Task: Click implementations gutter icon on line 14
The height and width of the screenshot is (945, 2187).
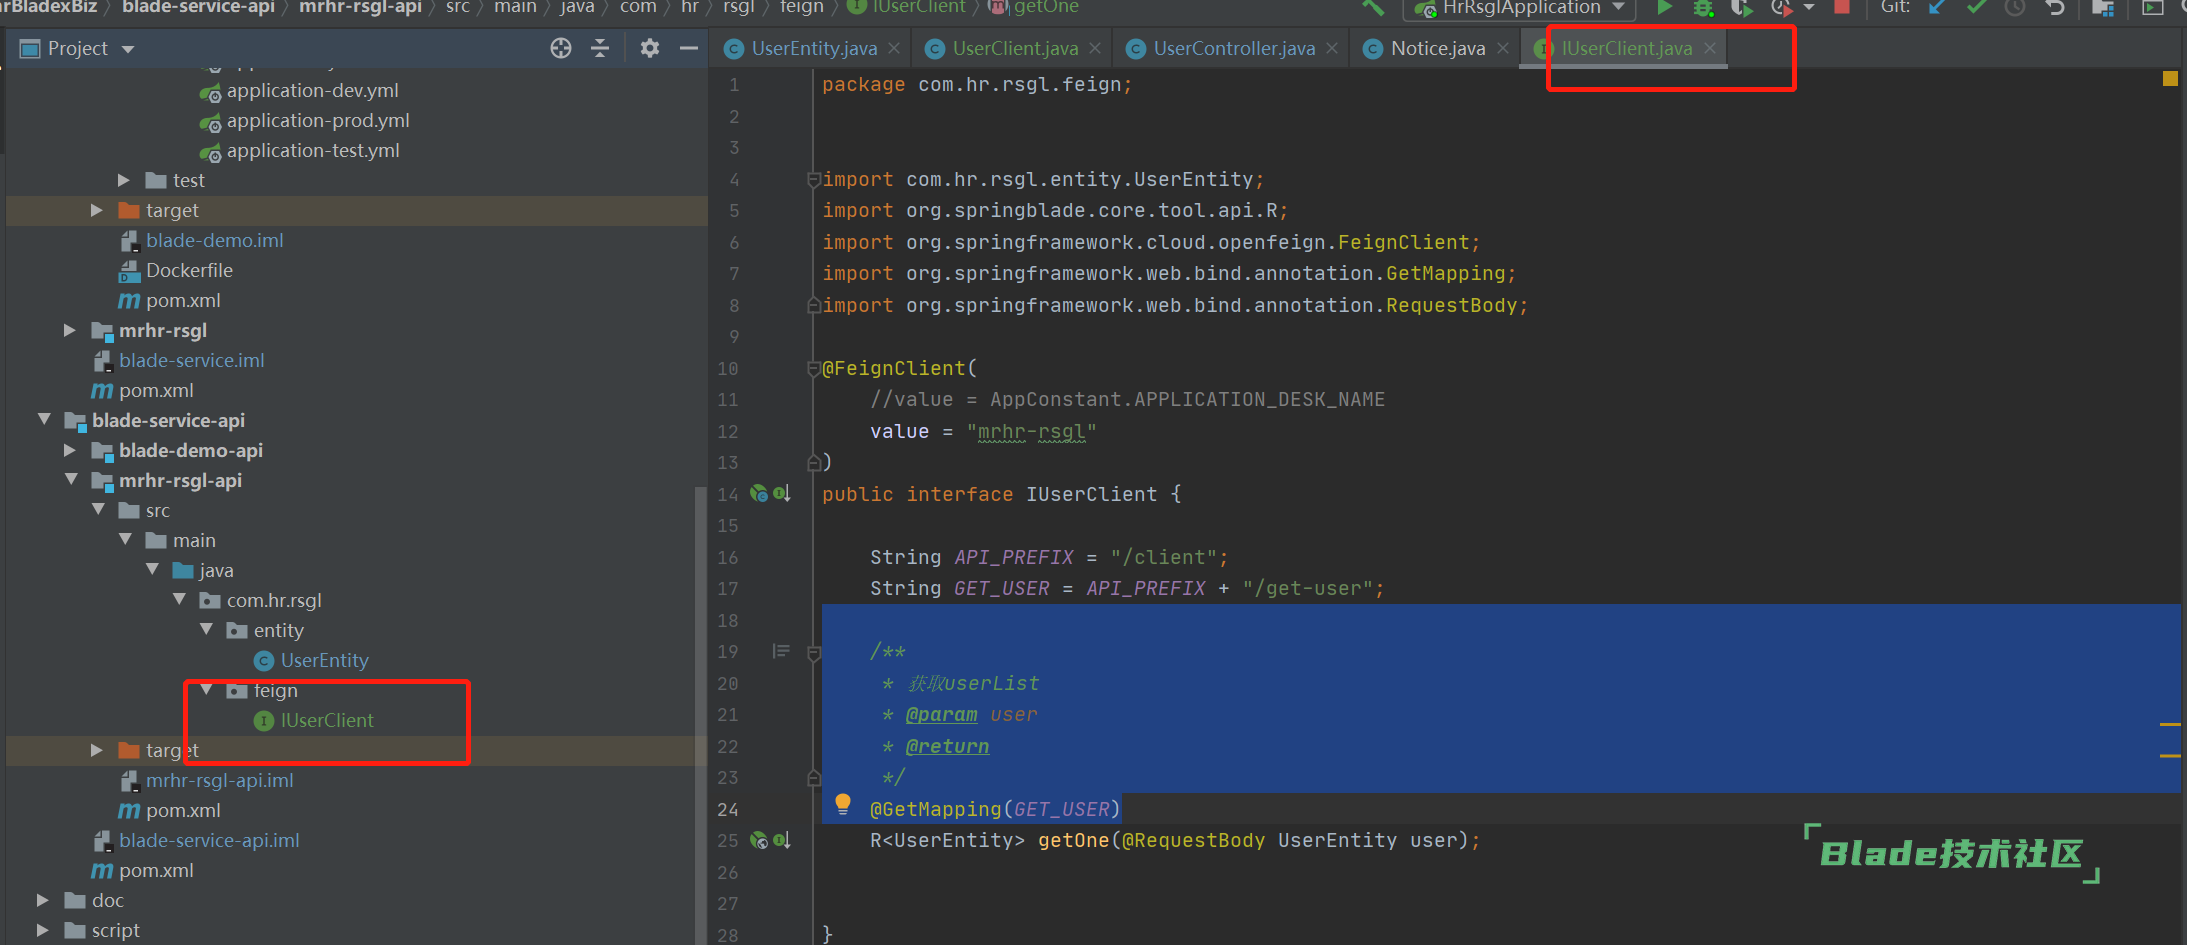Action: [782, 493]
